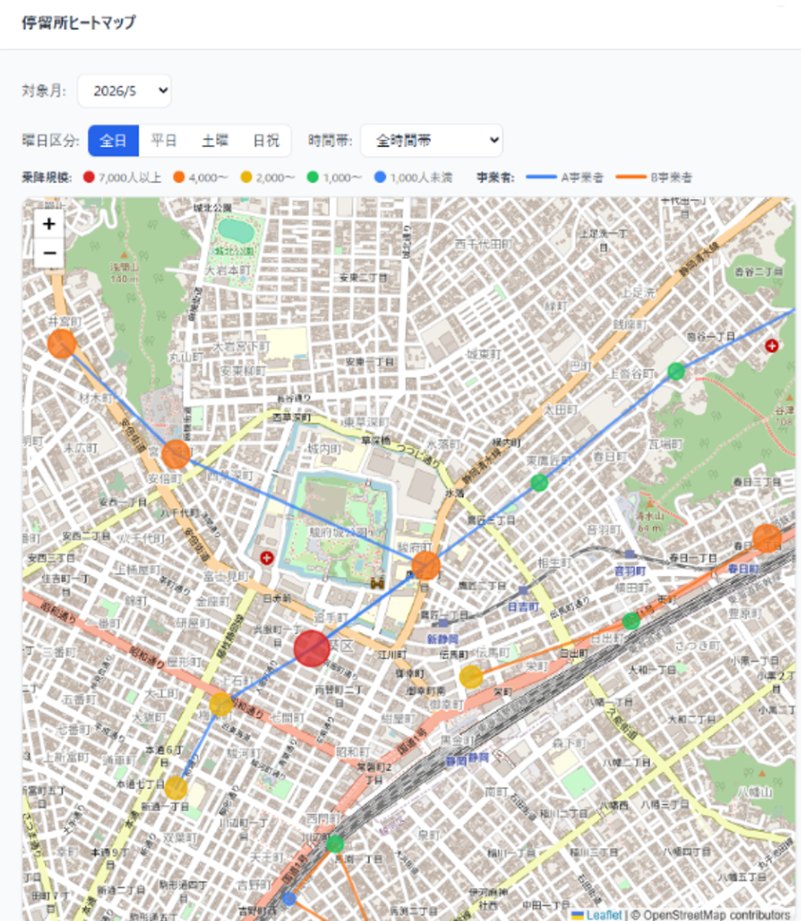Click the hospital icon near 沓谷一丁目
The width and height of the screenshot is (801, 921).
pos(772,346)
